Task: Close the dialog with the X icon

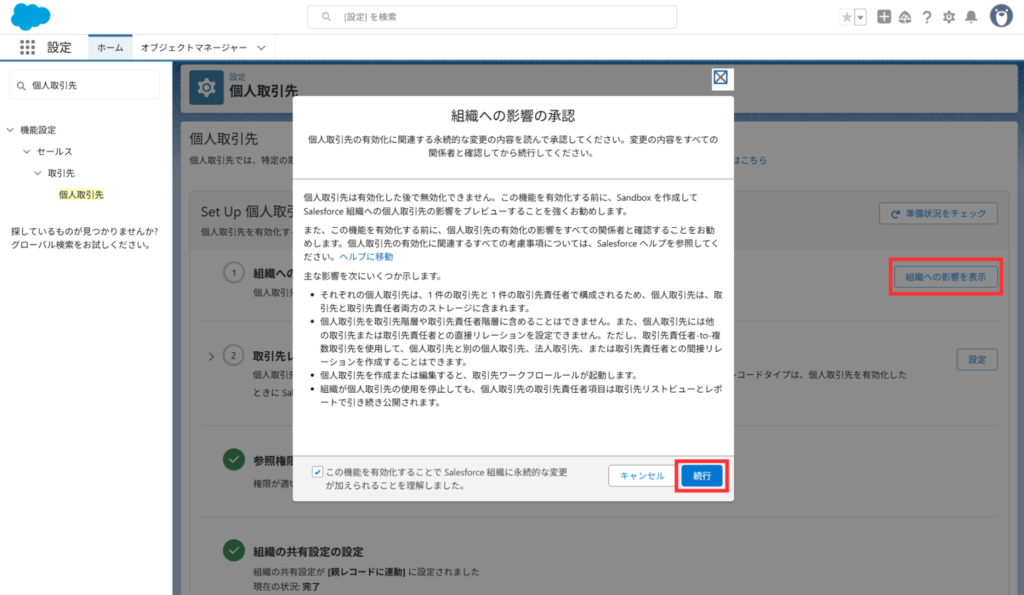Action: click(720, 78)
